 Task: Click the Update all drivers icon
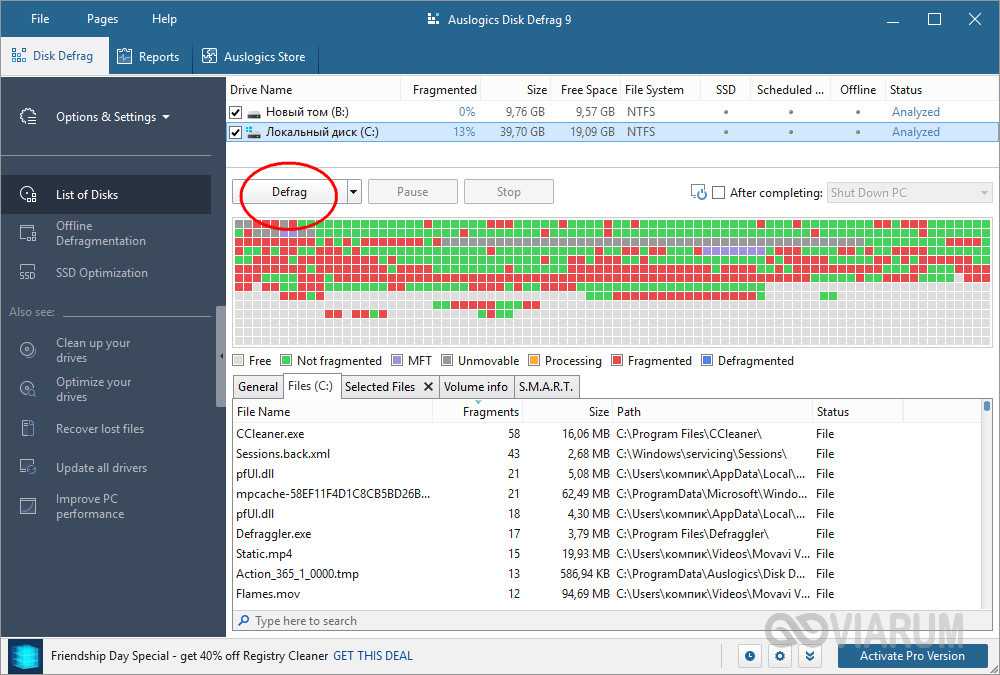pos(28,468)
